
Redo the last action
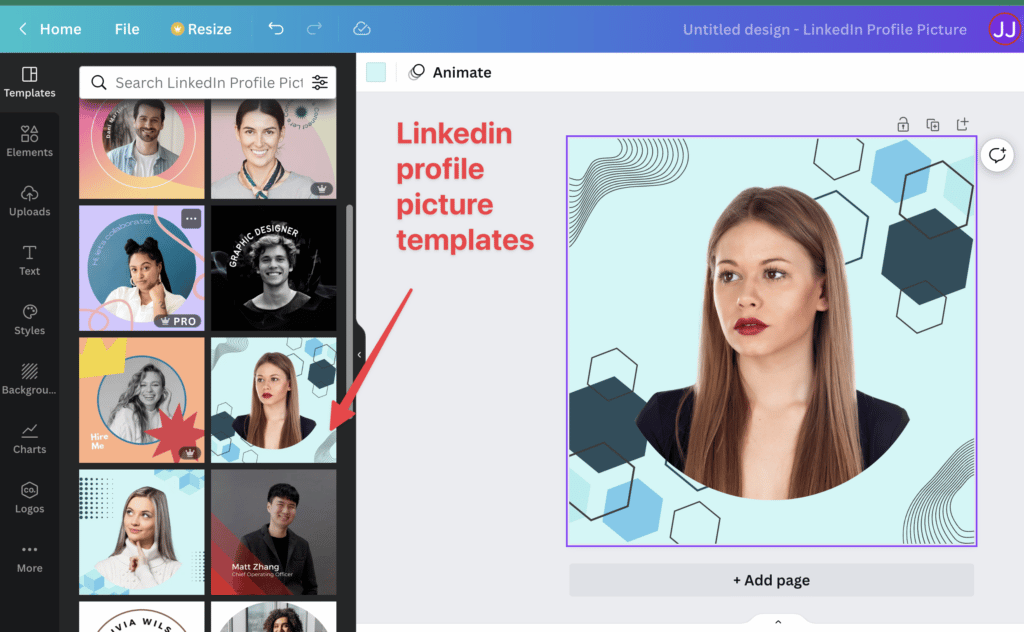tap(314, 29)
